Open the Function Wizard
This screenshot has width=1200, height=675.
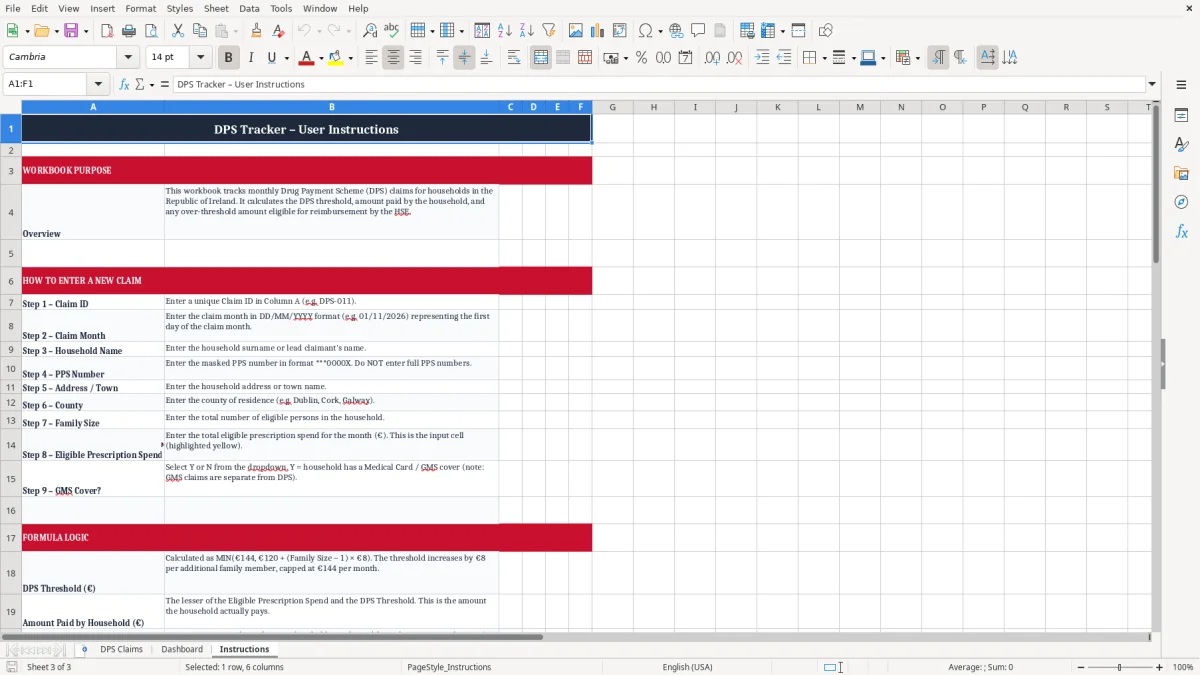coord(125,84)
